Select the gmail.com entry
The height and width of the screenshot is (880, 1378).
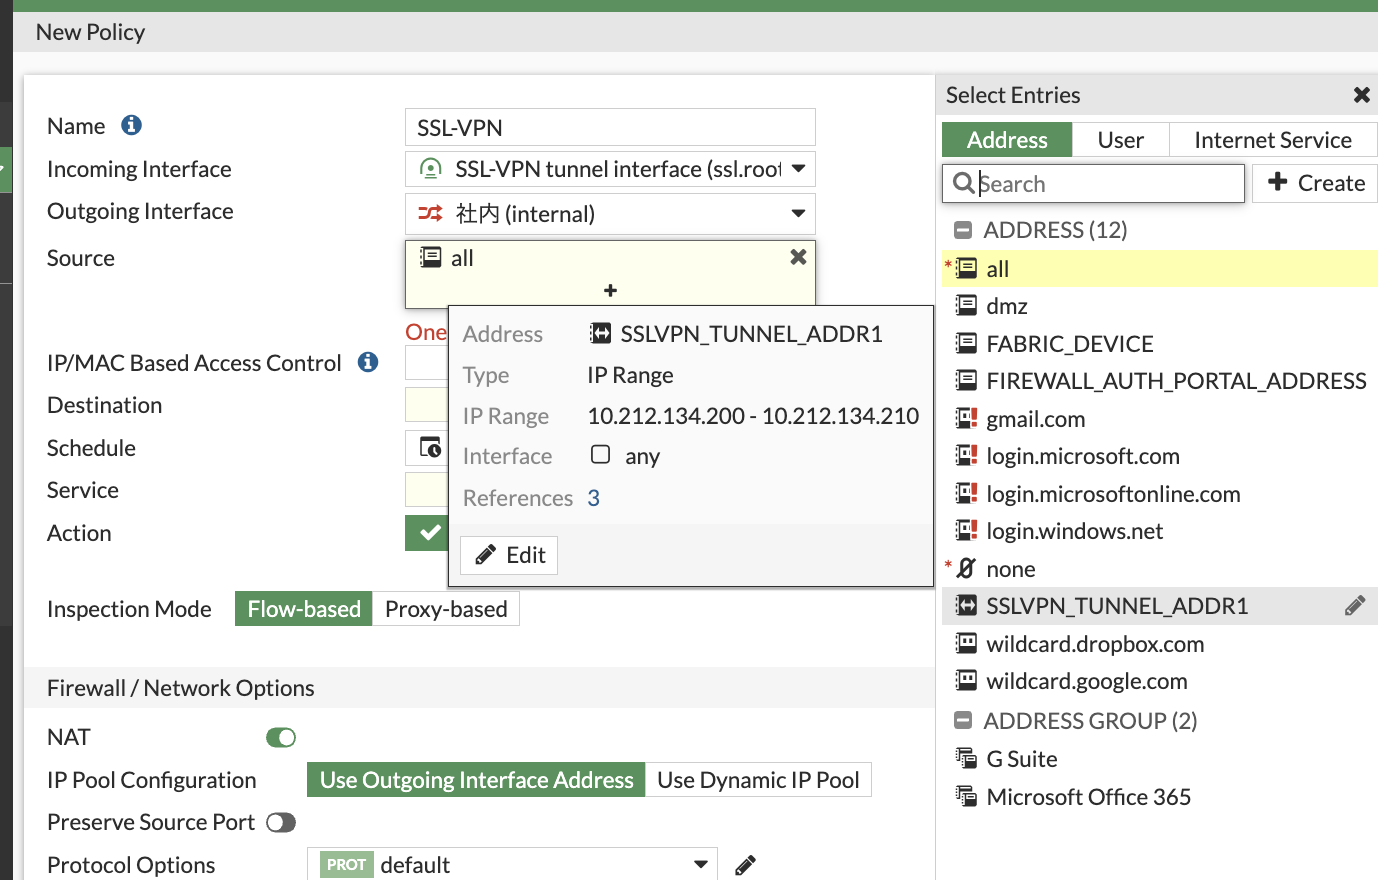(1159, 419)
